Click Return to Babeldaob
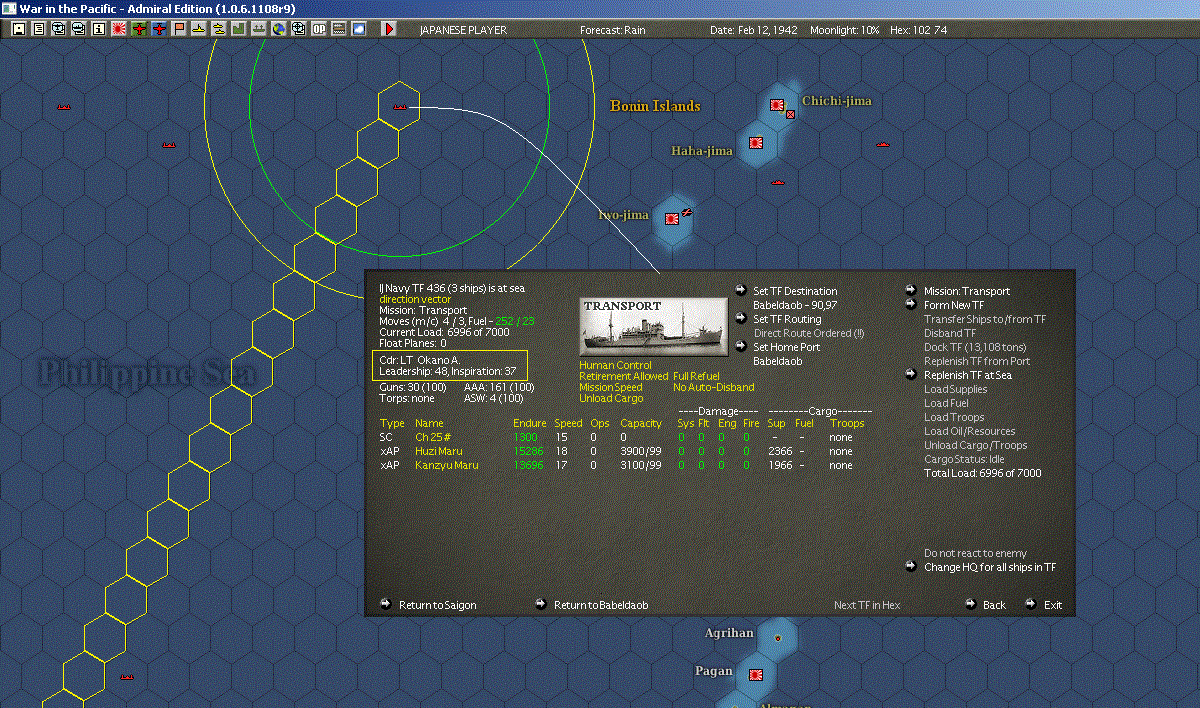Image resolution: width=1200 pixels, height=708 pixels. click(x=601, y=605)
